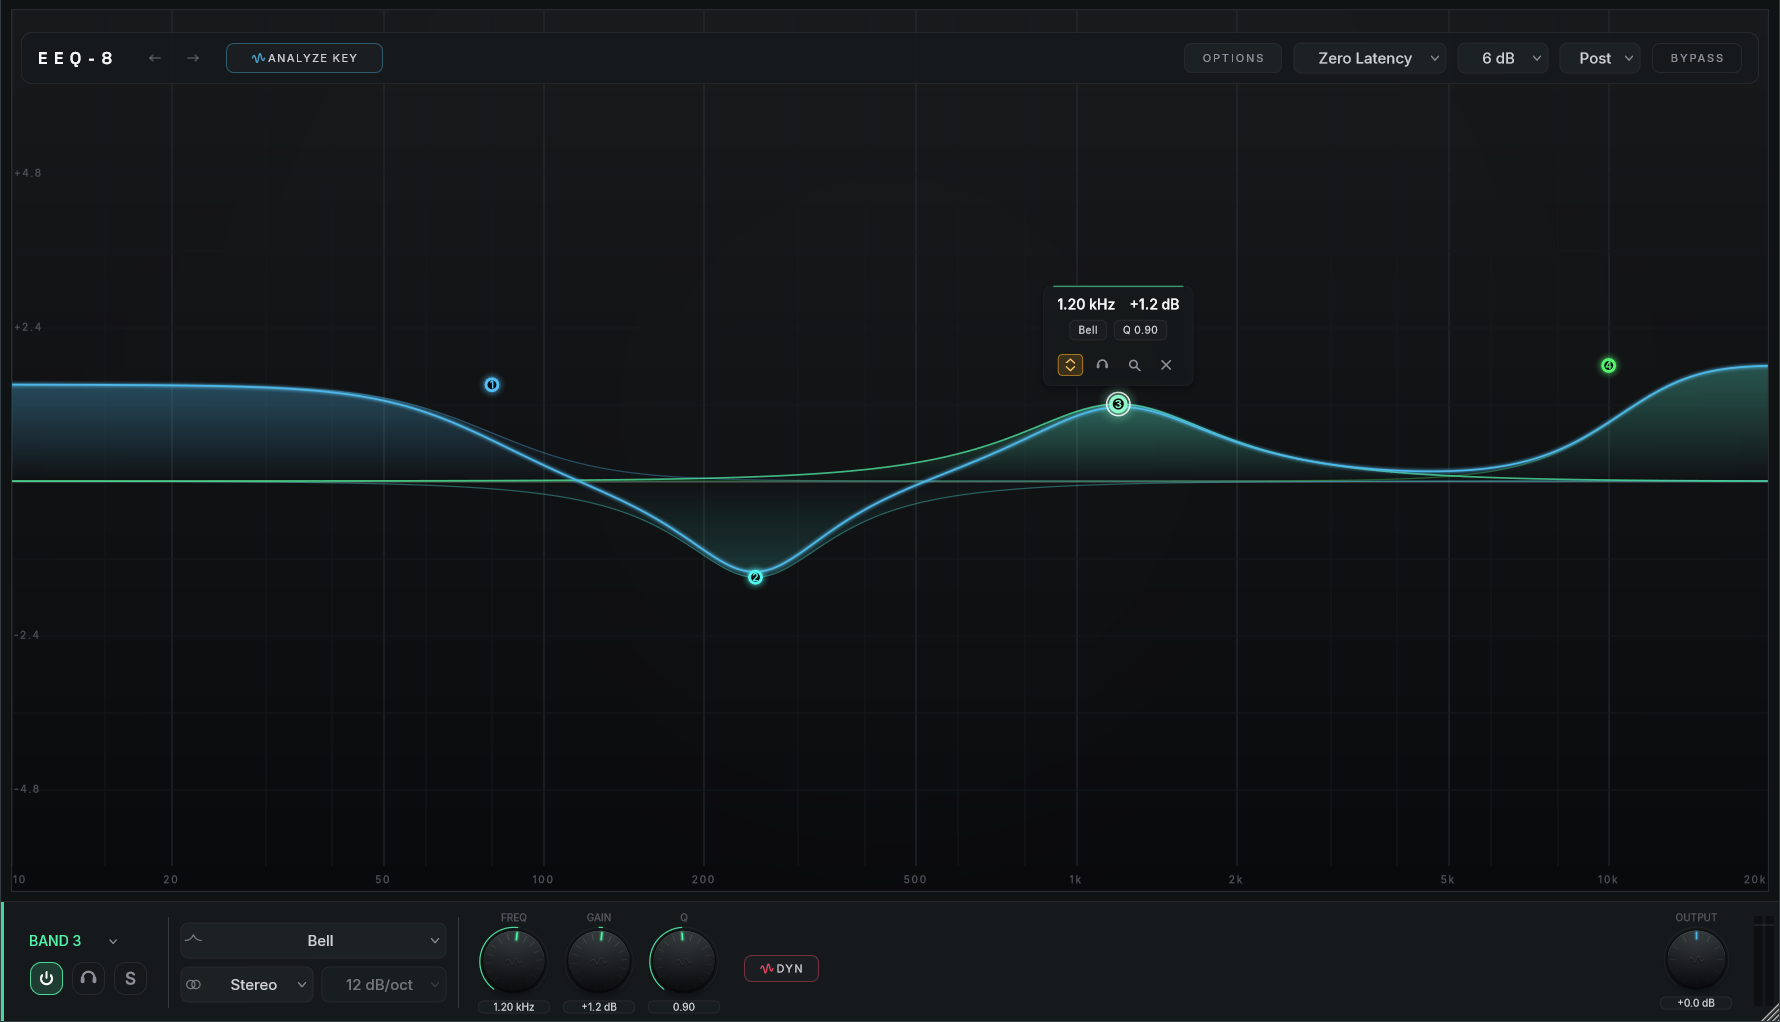Click the magnifier icon in band popup

[x=1134, y=365]
